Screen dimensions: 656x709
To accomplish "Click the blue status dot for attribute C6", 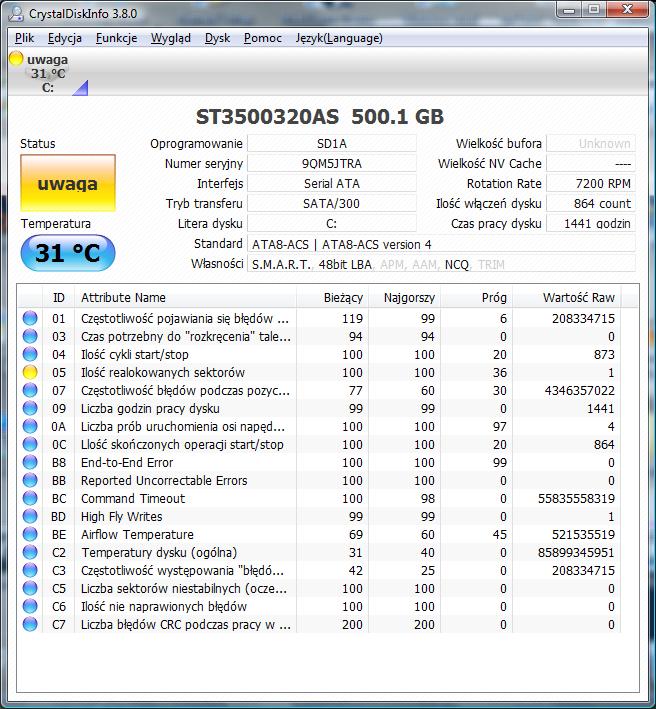I will click(30, 606).
